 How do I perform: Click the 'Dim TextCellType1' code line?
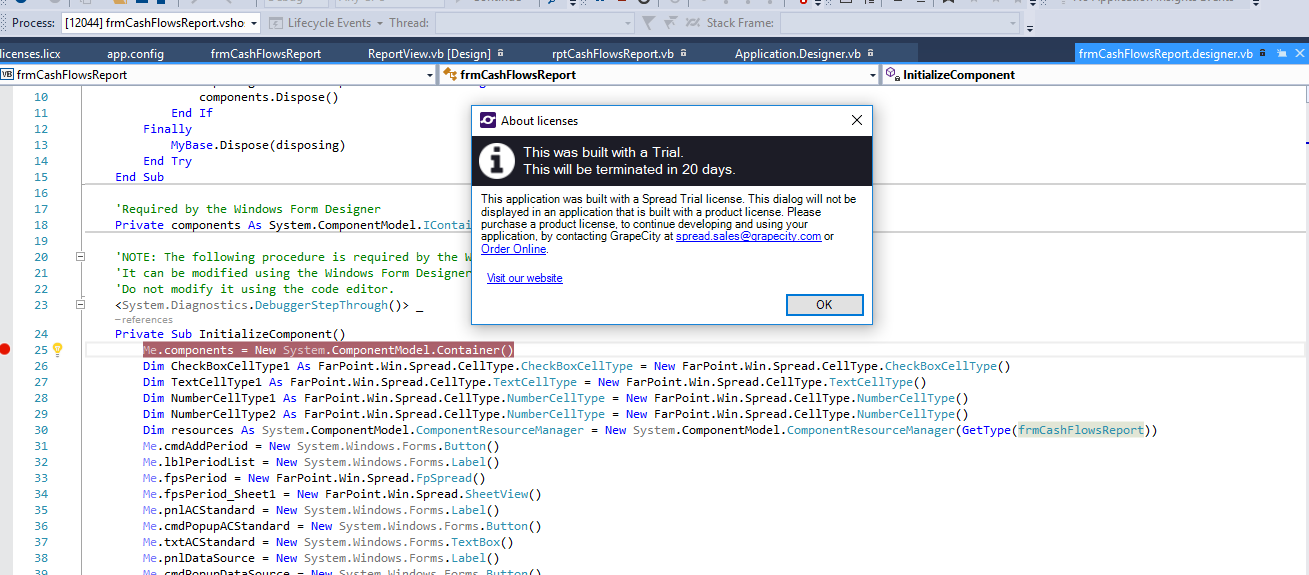[x=535, y=382]
